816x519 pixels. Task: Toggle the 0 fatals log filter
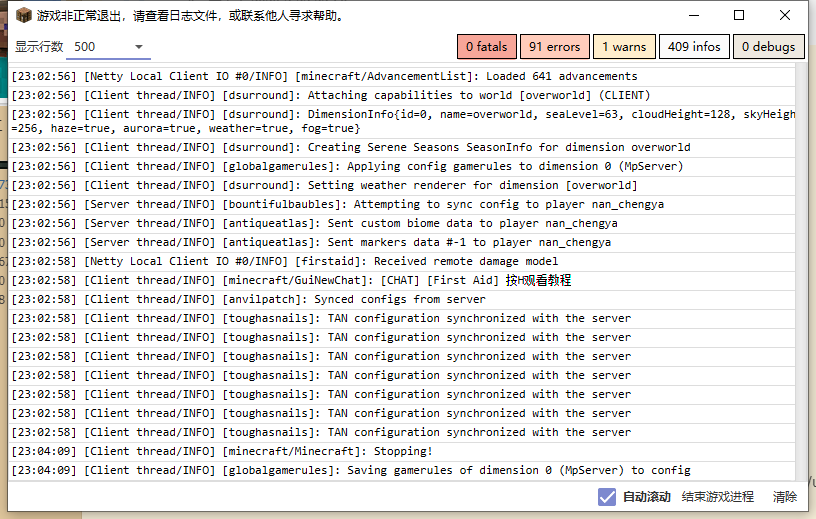click(486, 46)
